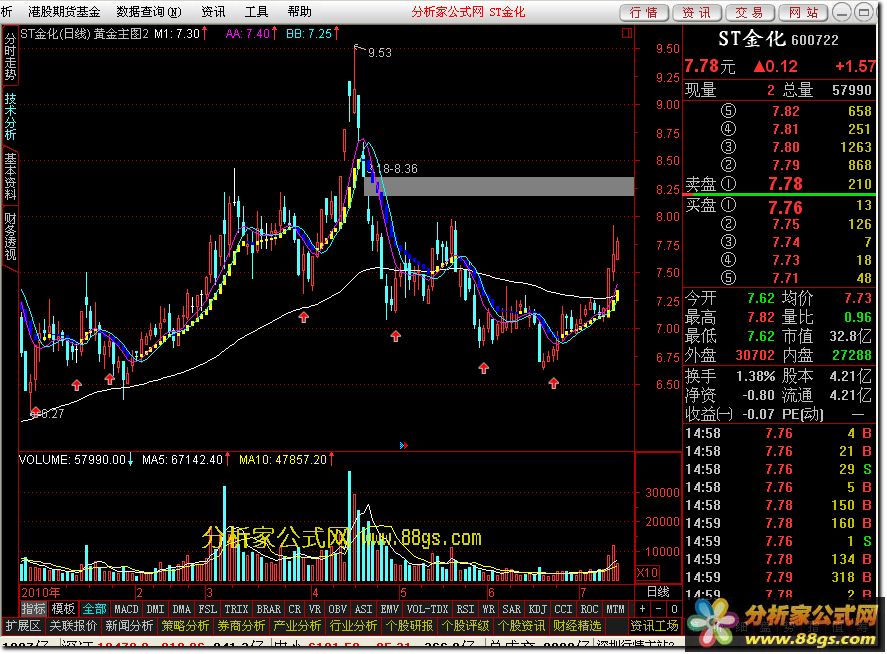887x654 pixels.
Task: Open the 港股期货基金 menu
Action: [64, 12]
